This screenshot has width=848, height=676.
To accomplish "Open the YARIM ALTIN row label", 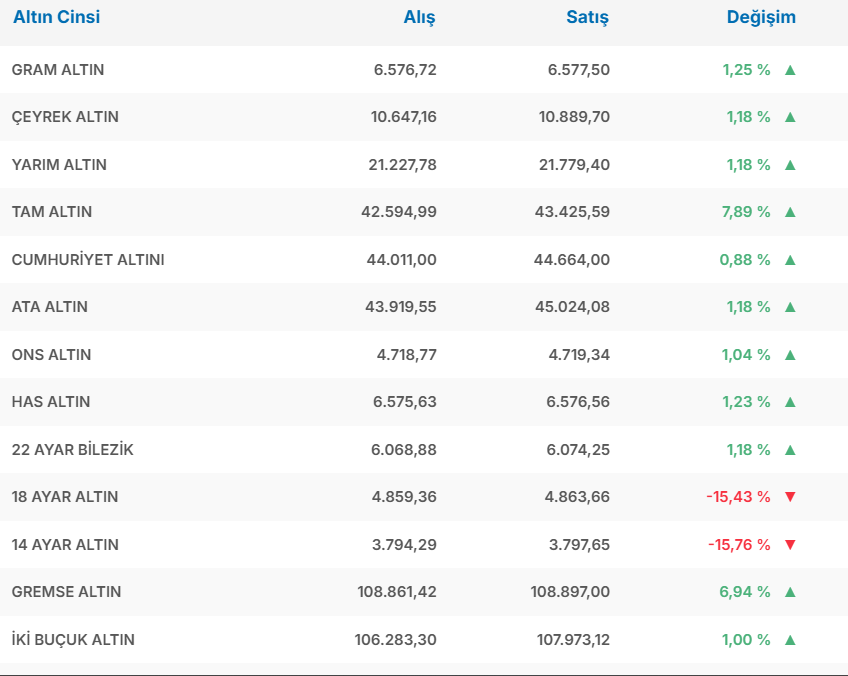I will [x=59, y=165].
